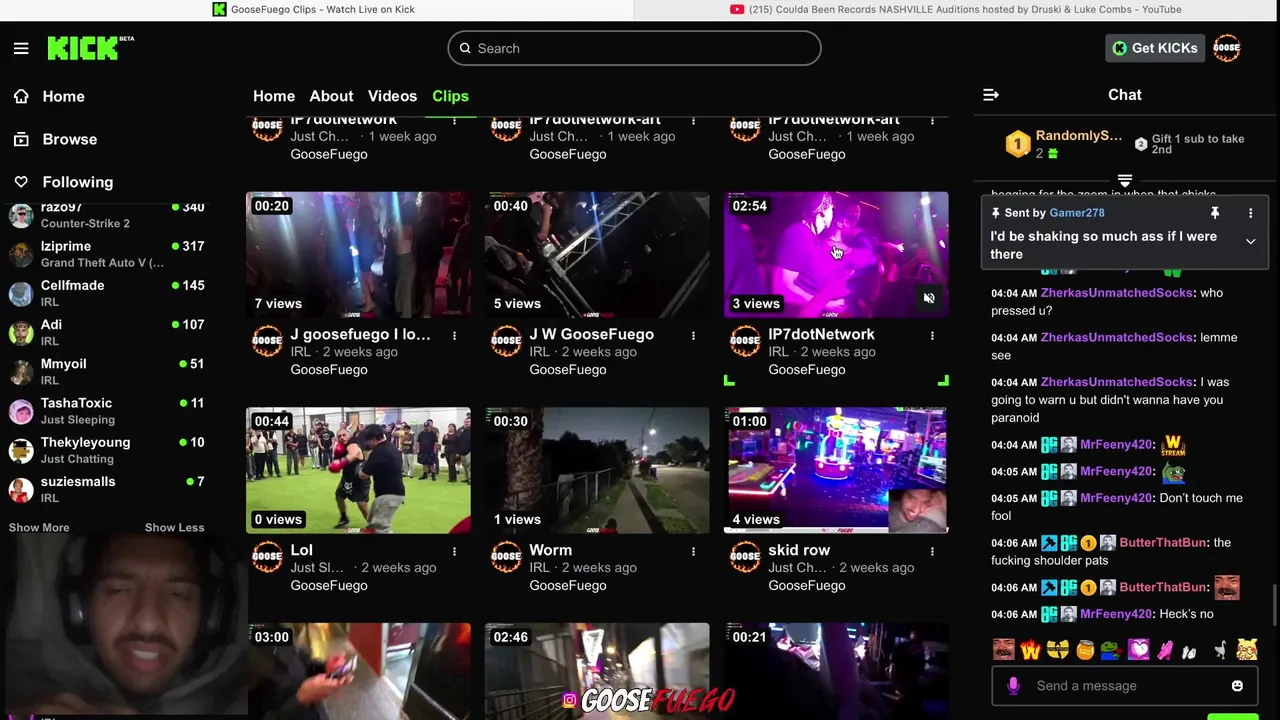The width and height of the screenshot is (1280, 720).
Task: Click the purple heart quick emote
Action: [x=1139, y=650]
